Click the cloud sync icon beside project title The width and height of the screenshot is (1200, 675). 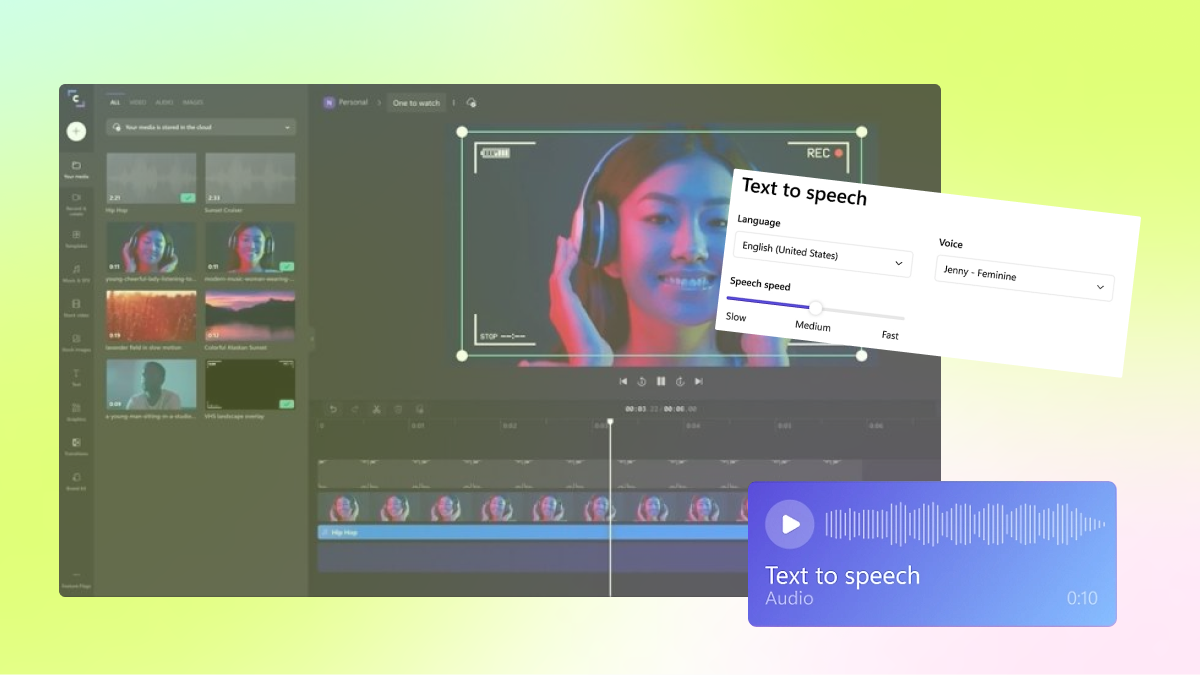[472, 103]
